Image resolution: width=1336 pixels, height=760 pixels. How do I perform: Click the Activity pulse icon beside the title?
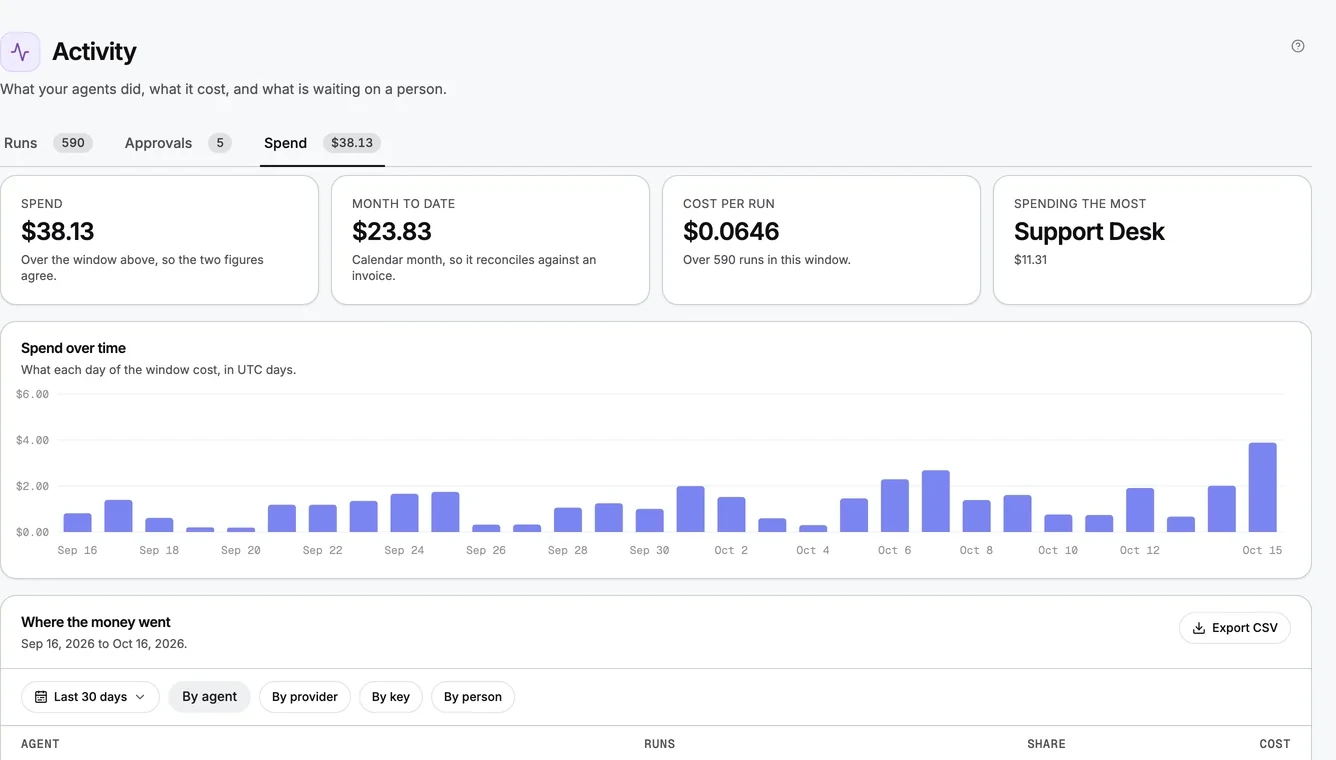click(x=20, y=52)
